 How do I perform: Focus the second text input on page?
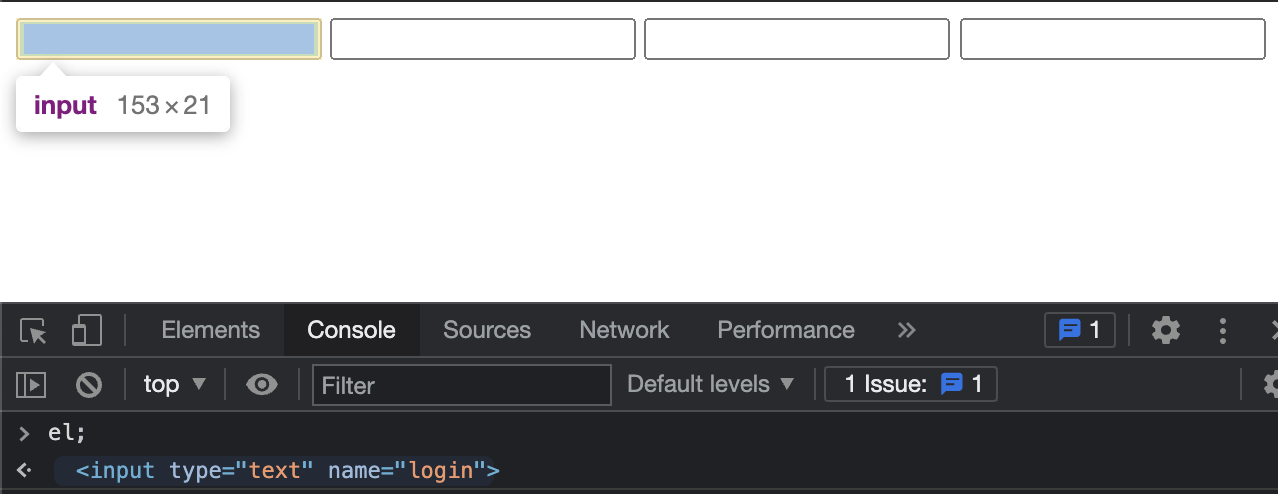[483, 39]
